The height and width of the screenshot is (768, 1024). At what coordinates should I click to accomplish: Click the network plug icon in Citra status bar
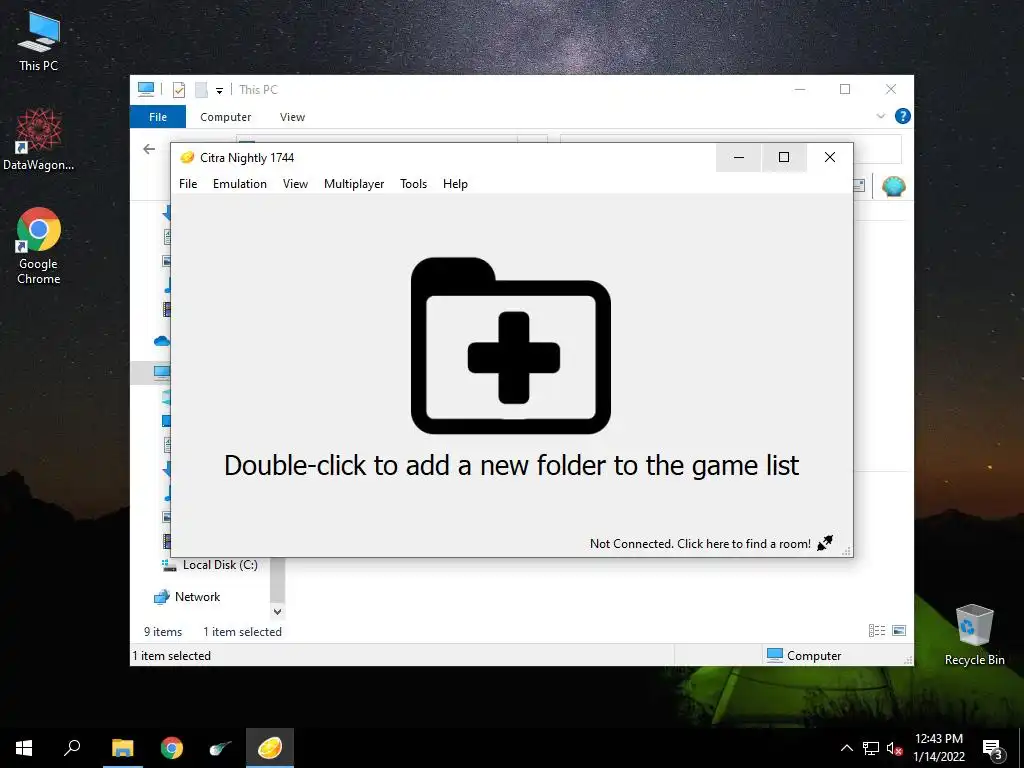coord(825,543)
